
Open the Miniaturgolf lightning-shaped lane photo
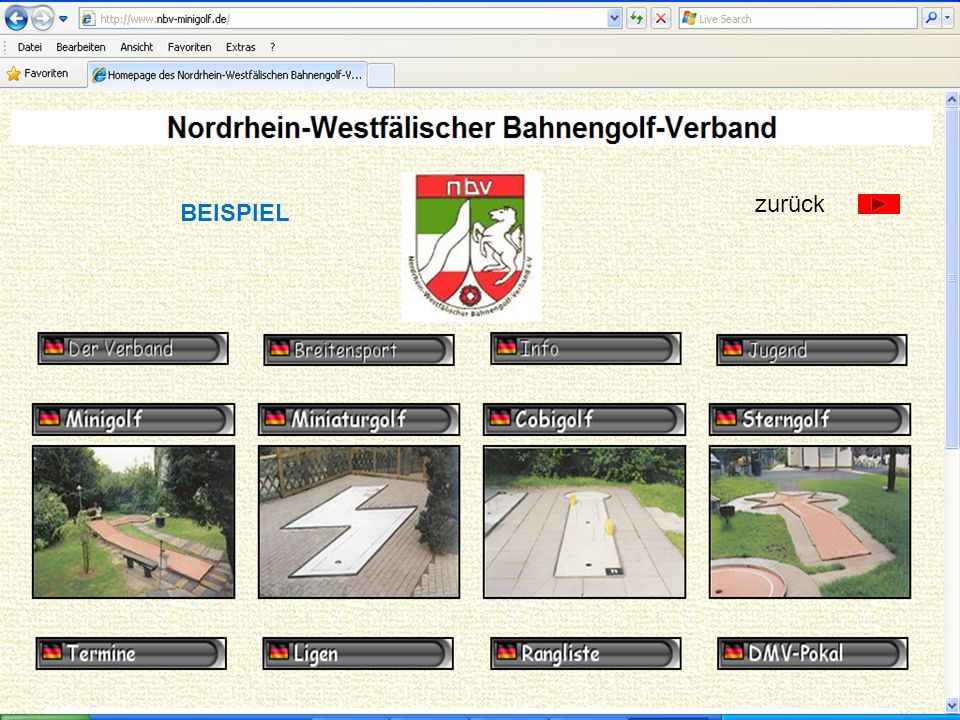click(359, 522)
